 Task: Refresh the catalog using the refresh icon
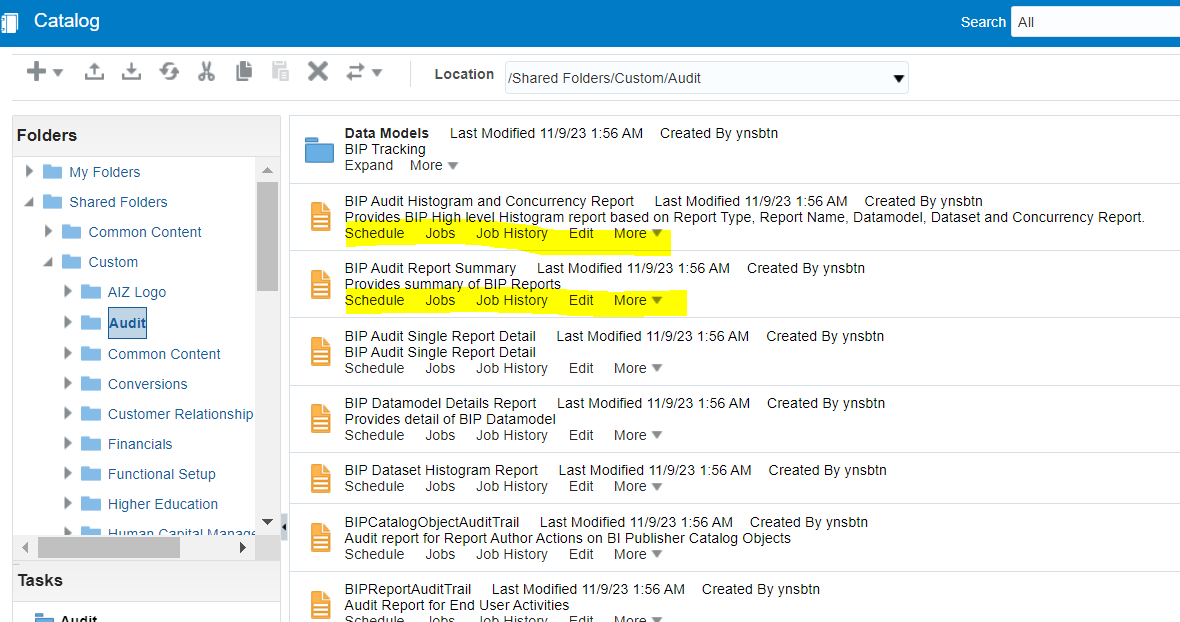click(168, 71)
